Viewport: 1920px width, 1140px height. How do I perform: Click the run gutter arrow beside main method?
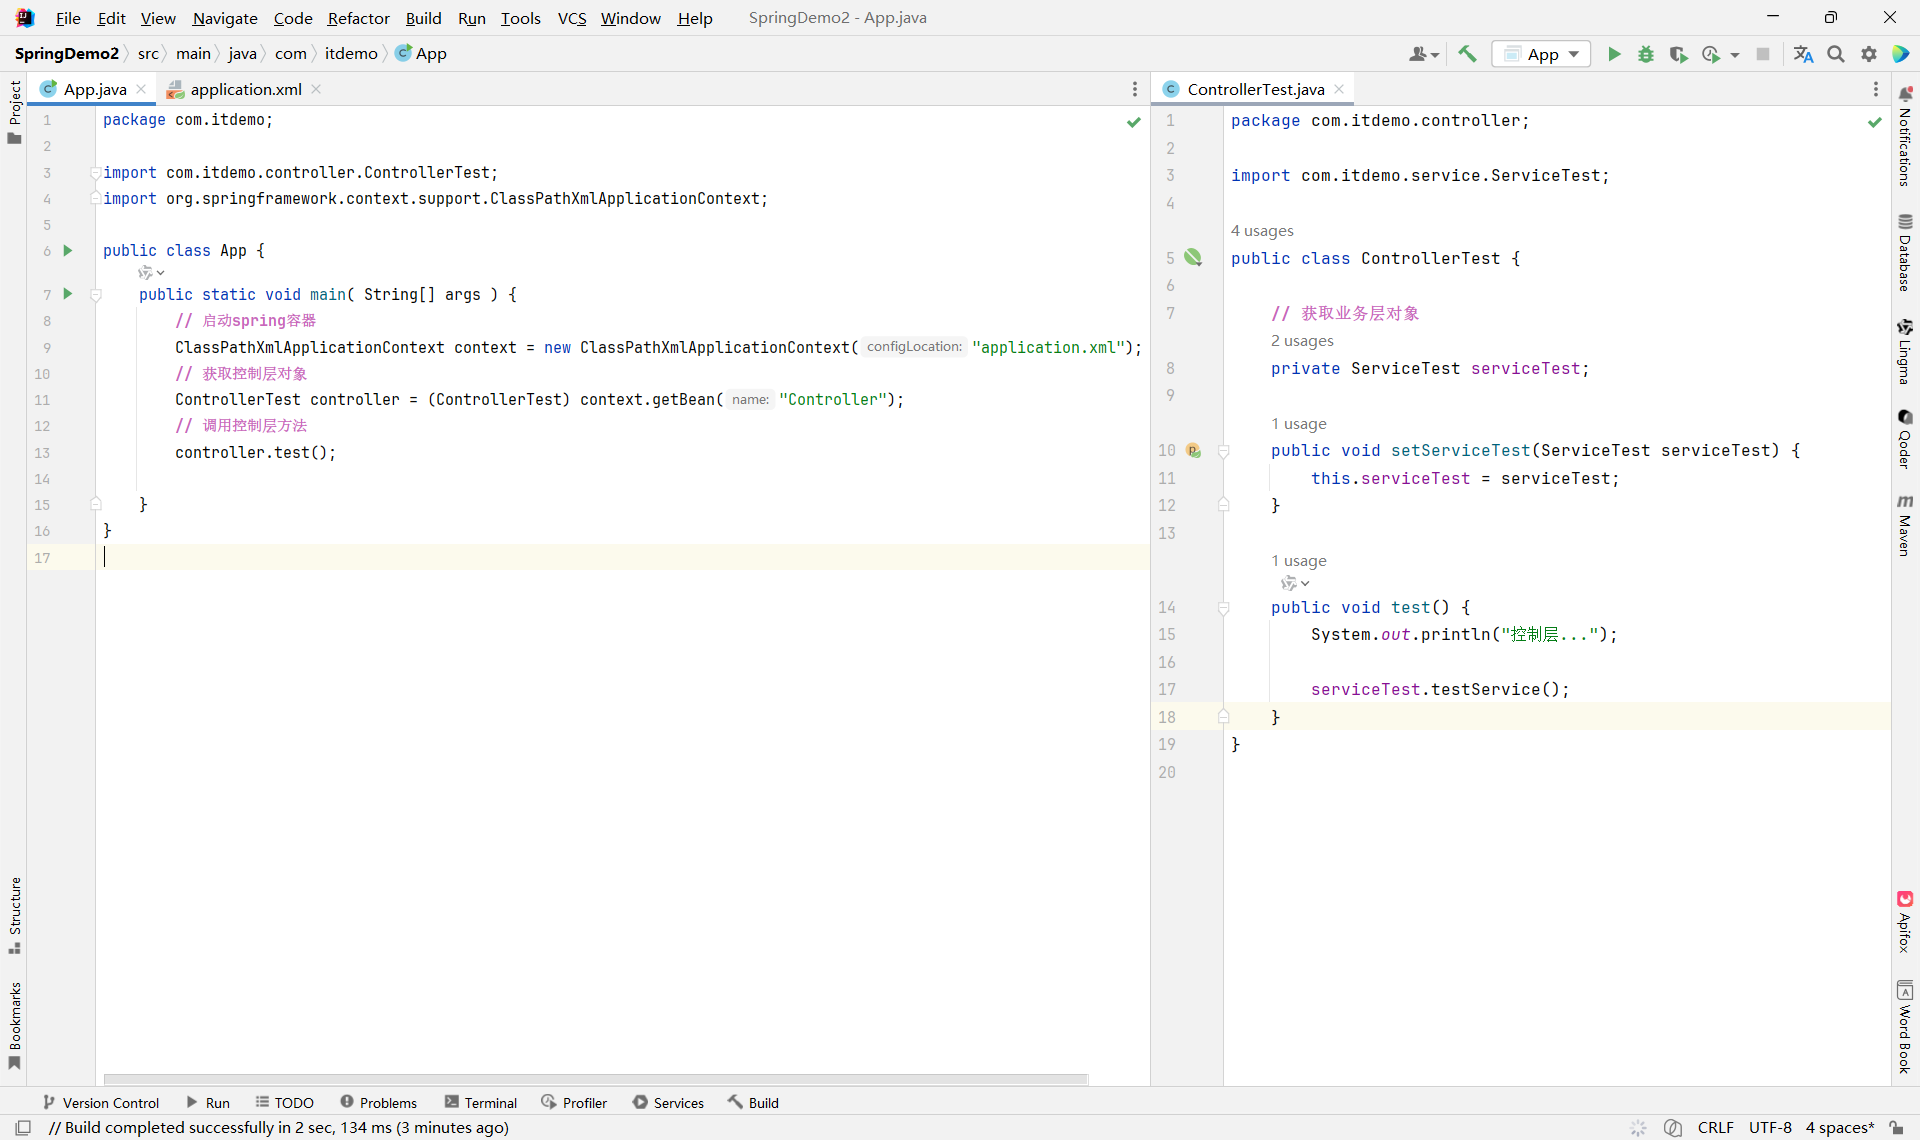pos(68,294)
